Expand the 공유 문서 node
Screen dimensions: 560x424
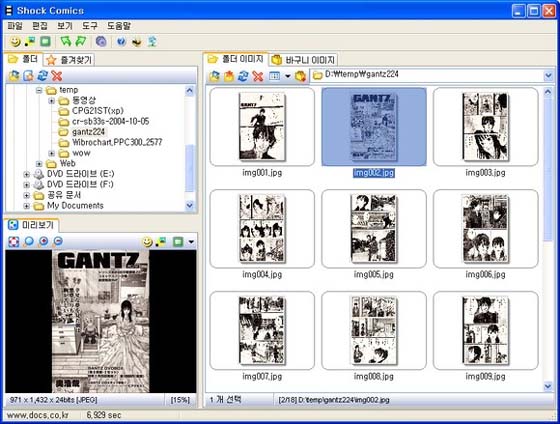point(26,195)
